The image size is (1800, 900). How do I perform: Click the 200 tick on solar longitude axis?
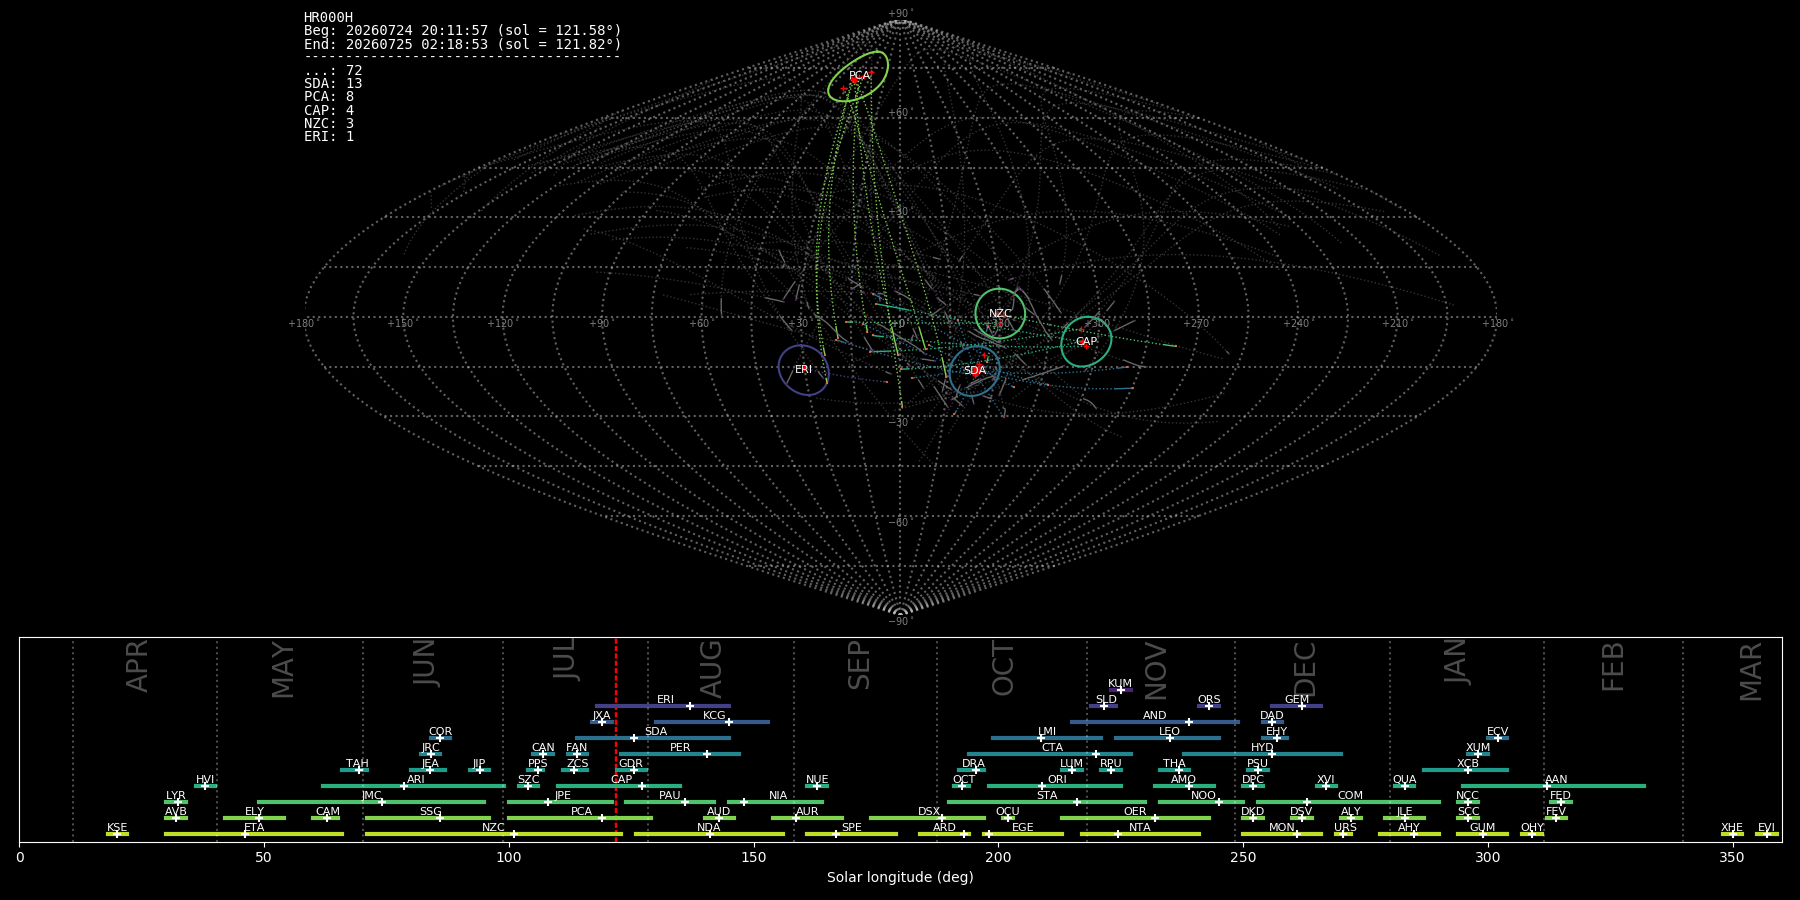998,857
